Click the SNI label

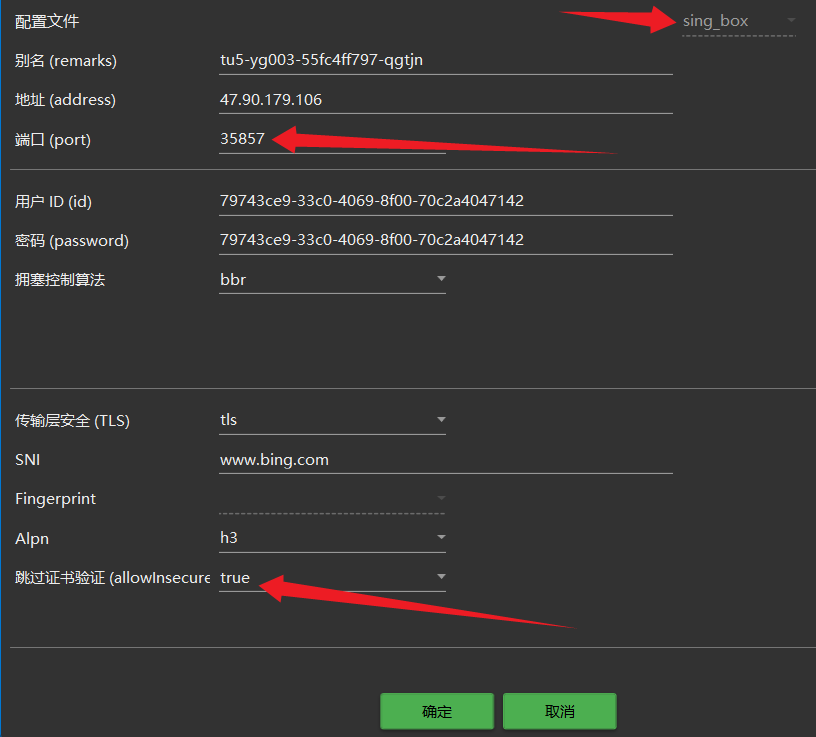[28, 460]
